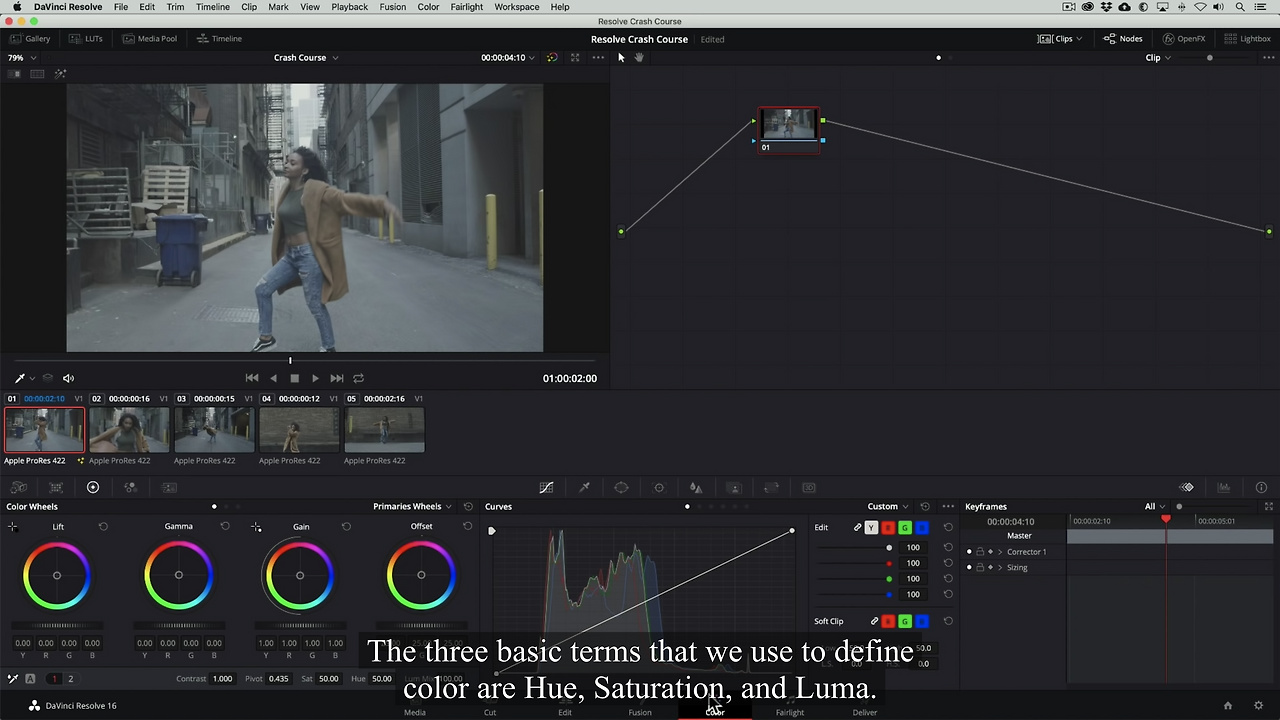Reset the Lift color wheel
1280x720 pixels.
pos(103,526)
